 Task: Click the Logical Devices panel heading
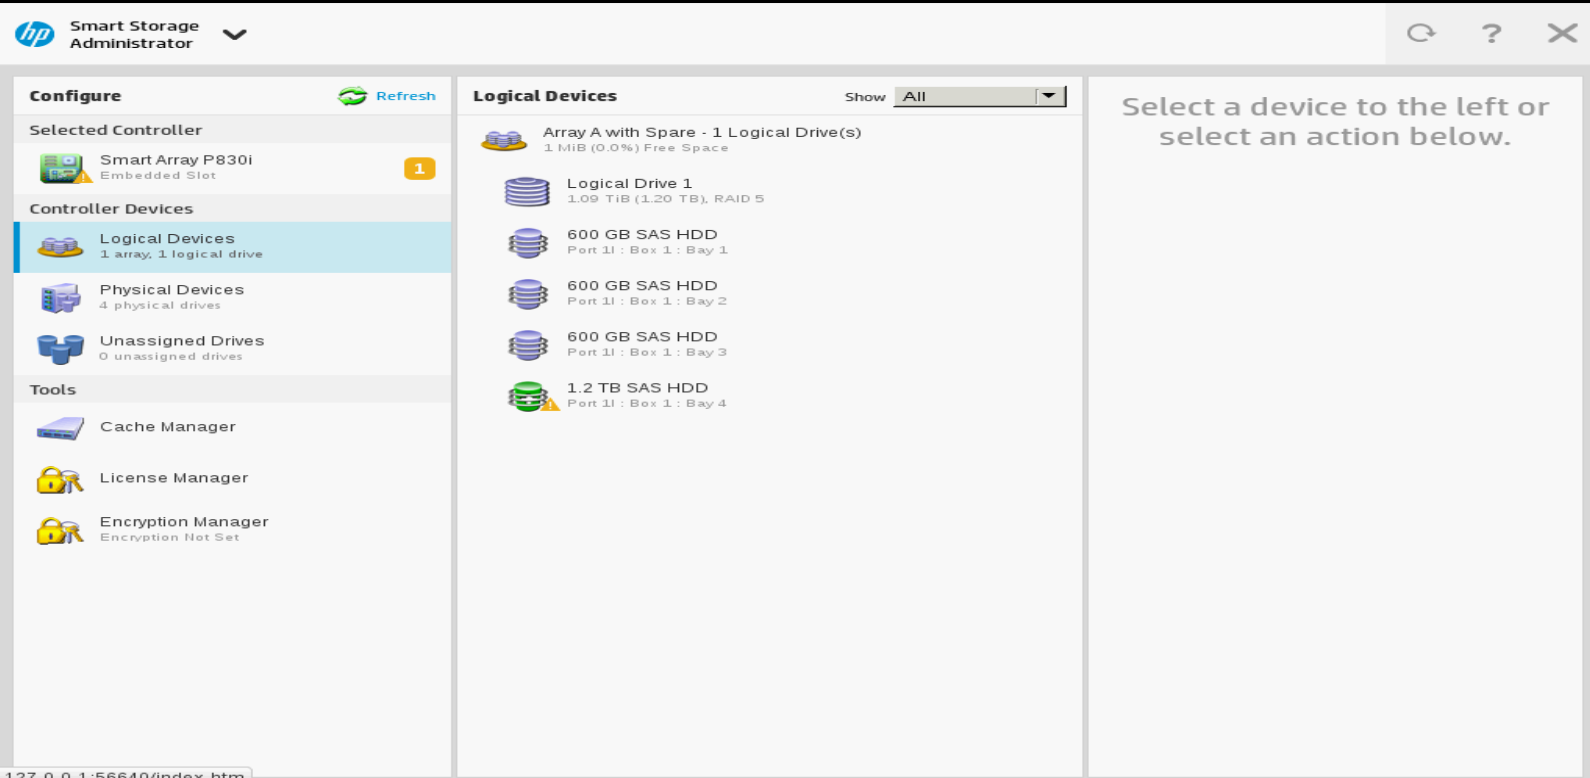tap(545, 96)
